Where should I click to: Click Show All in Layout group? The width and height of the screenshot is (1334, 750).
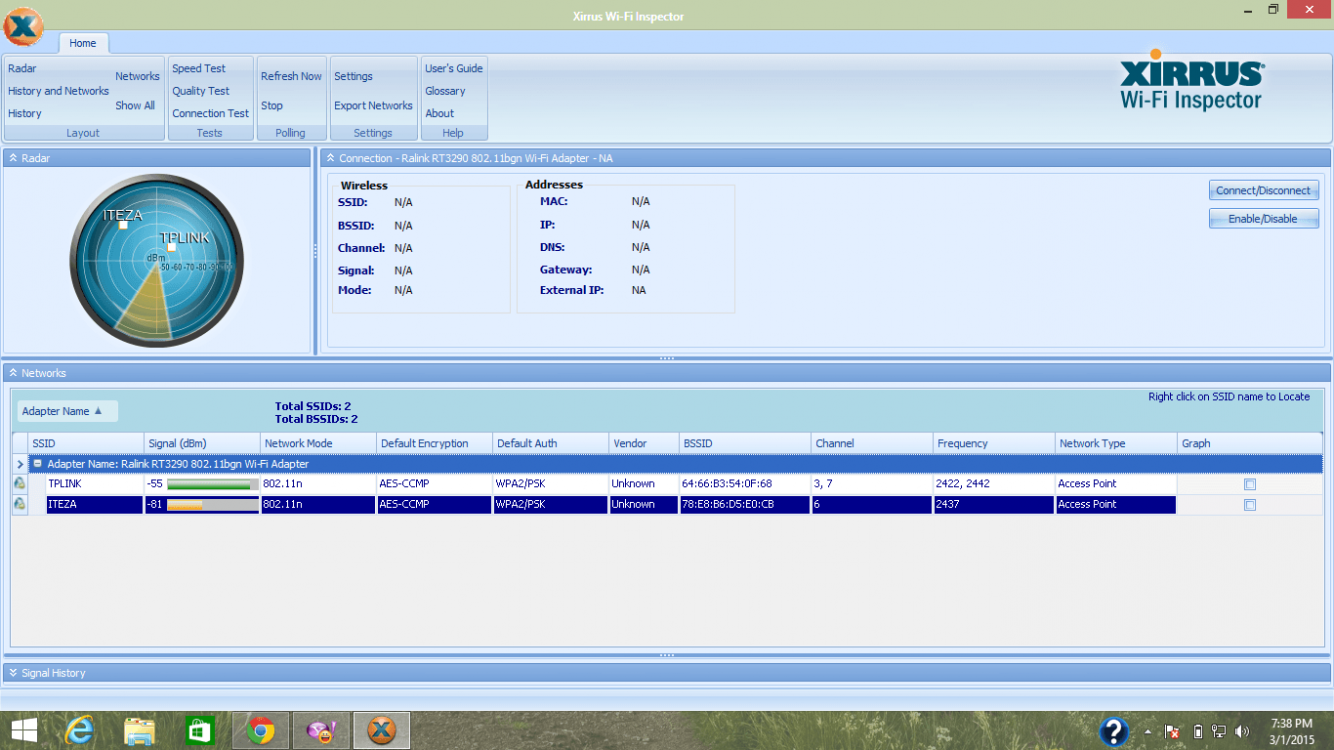tap(135, 105)
